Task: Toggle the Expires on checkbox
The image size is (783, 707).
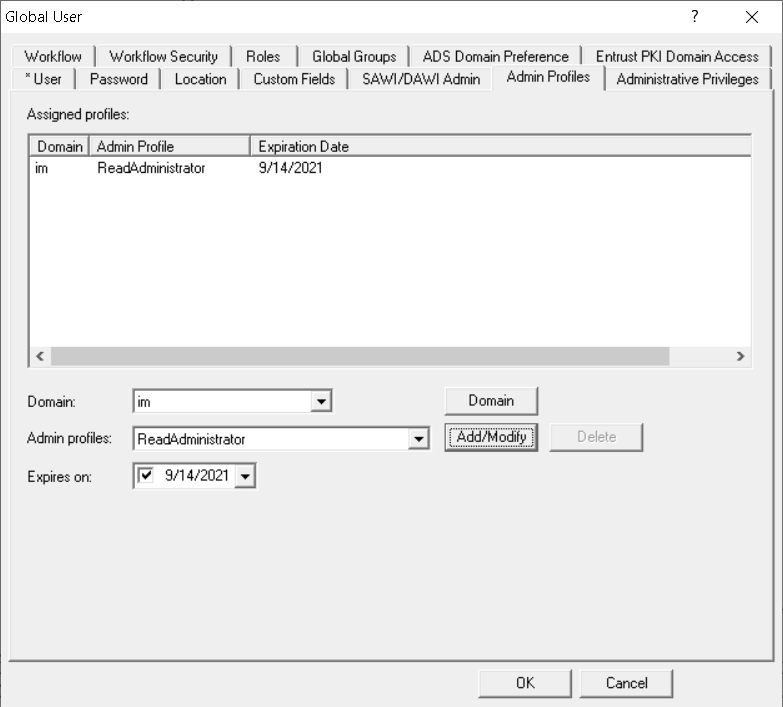Action: 147,477
